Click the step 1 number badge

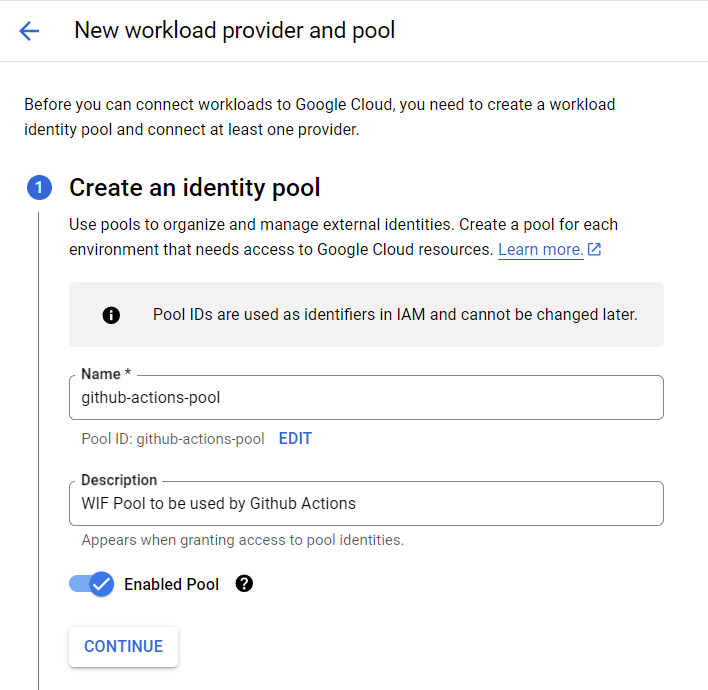point(39,188)
